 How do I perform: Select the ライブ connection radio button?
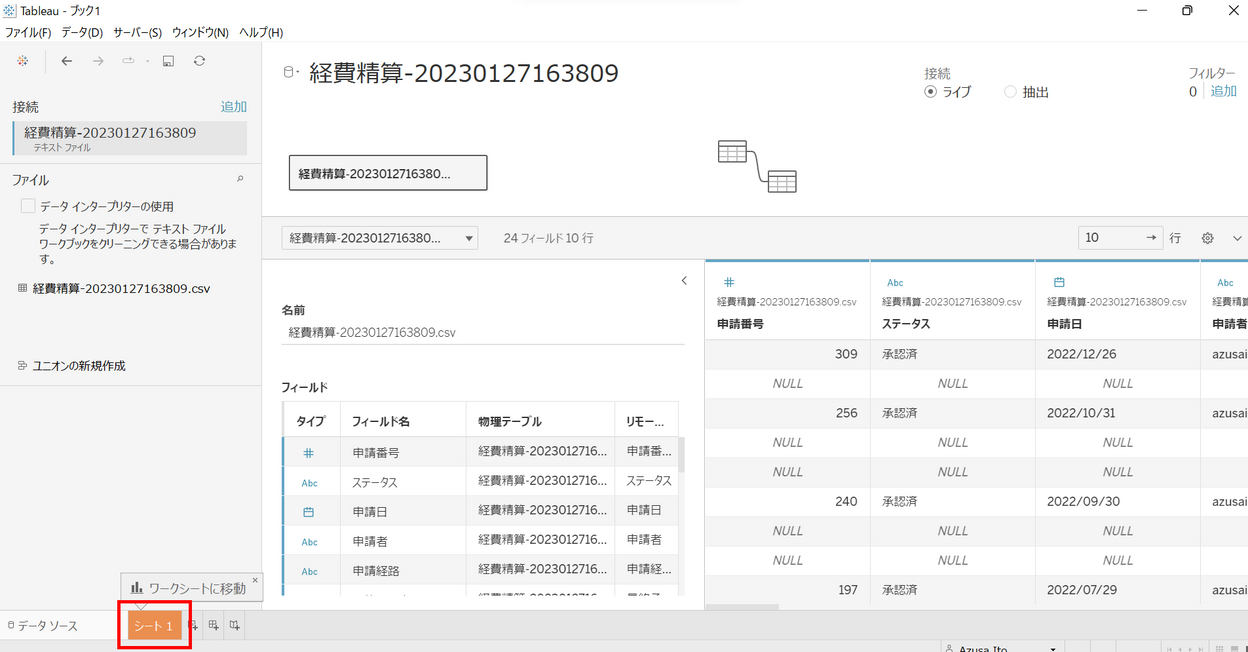click(x=931, y=92)
